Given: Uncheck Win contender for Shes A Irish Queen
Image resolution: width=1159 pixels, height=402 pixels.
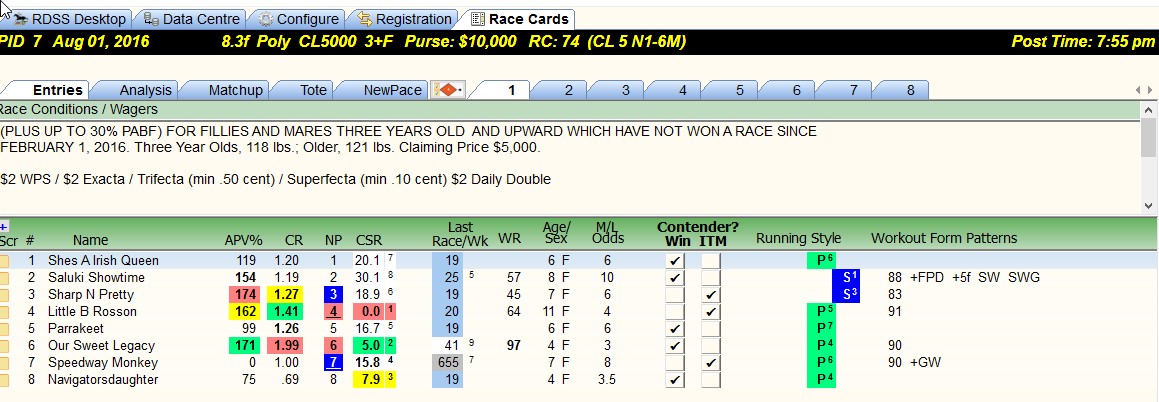Looking at the screenshot, I should tap(674, 261).
